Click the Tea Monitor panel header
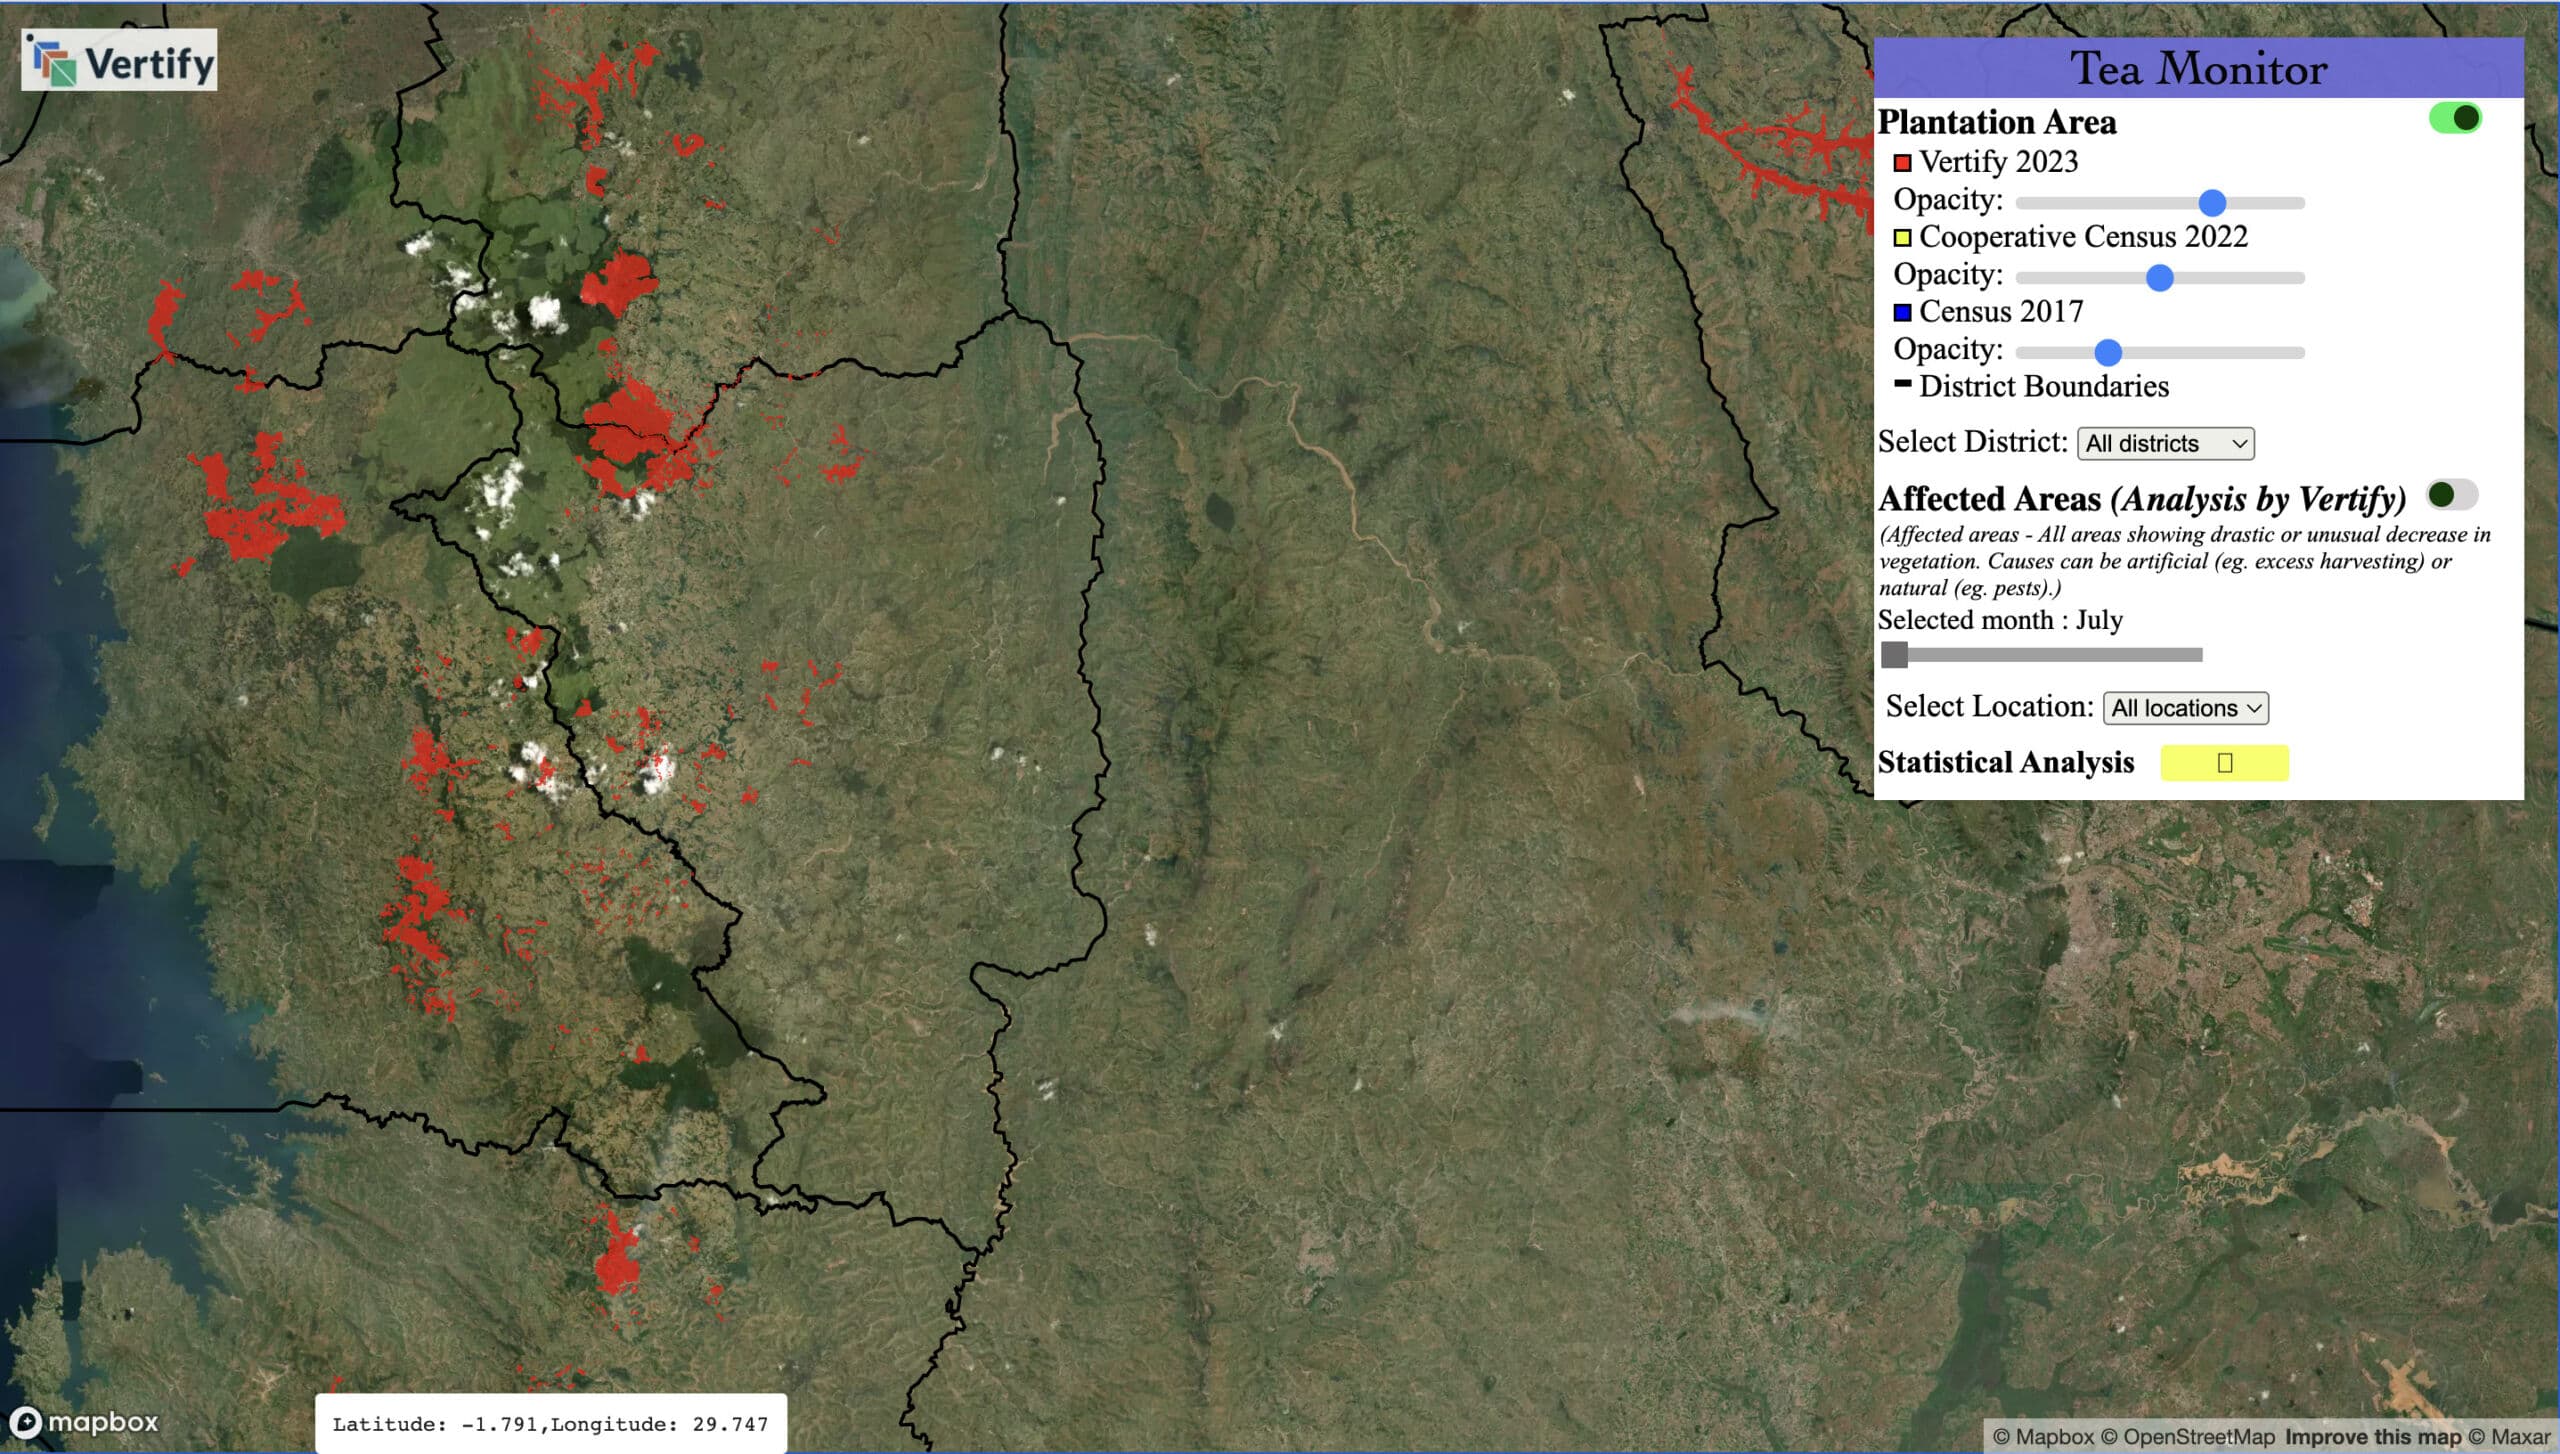 tap(2198, 68)
